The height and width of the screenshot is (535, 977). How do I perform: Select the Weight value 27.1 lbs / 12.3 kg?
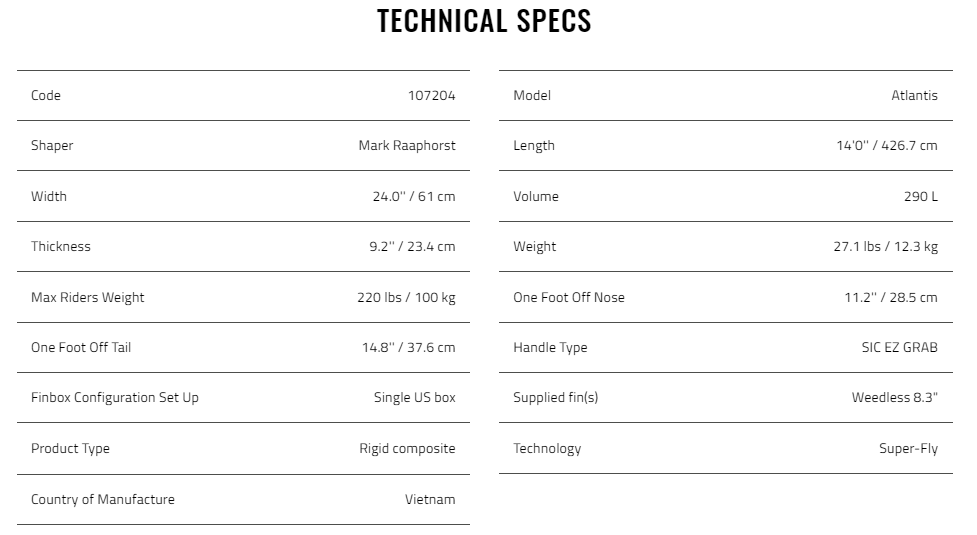tap(885, 246)
